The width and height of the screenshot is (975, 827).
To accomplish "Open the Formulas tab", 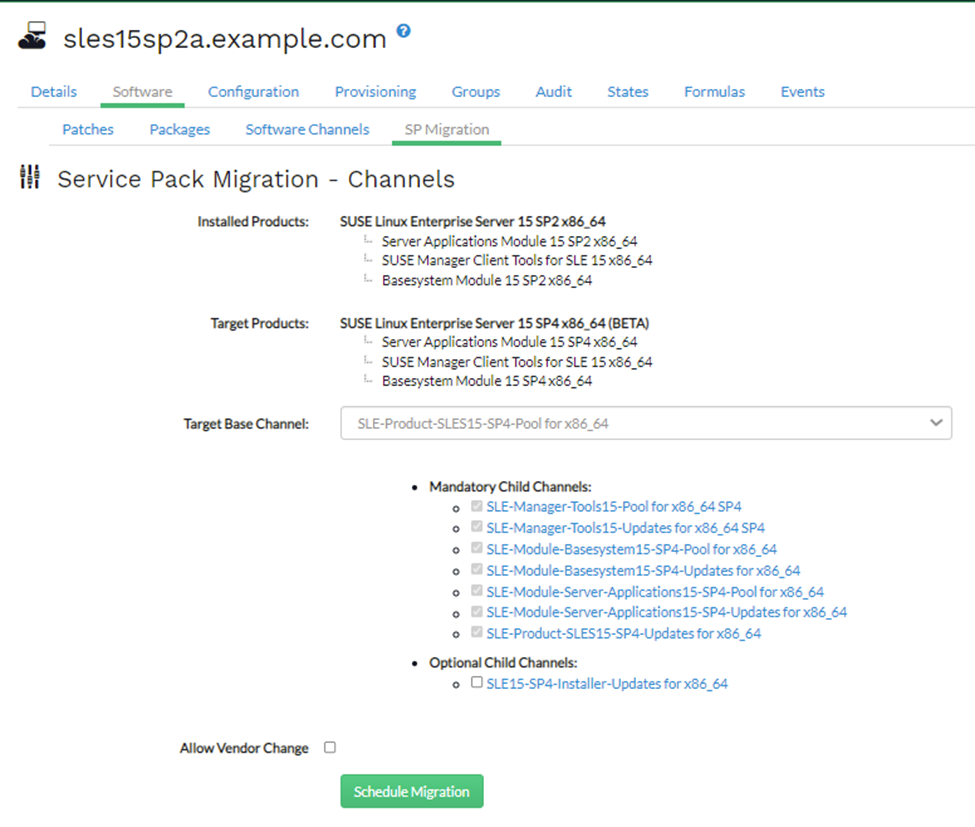I will click(714, 91).
